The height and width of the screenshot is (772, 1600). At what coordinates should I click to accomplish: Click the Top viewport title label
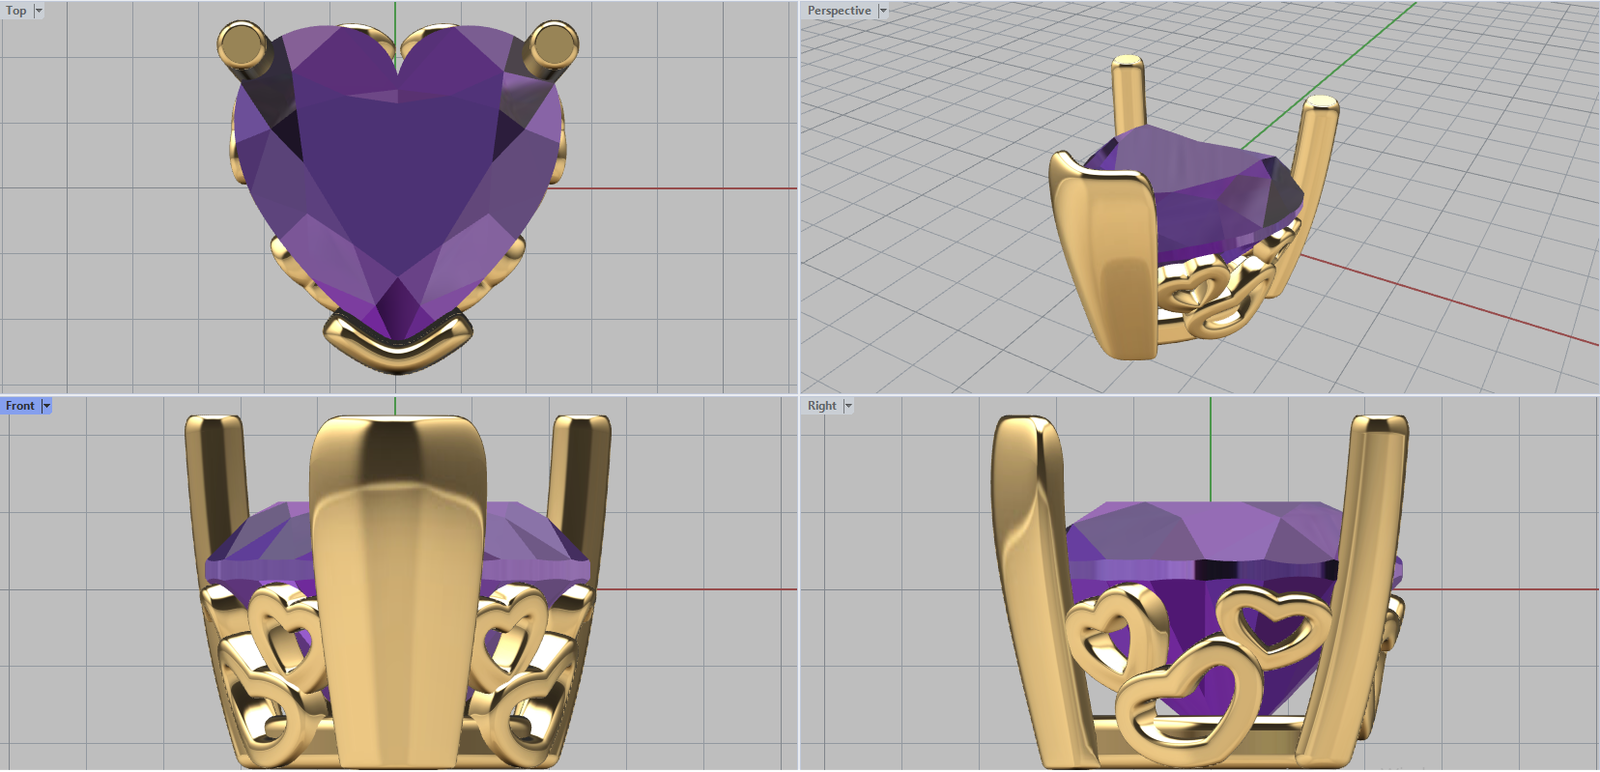[16, 11]
